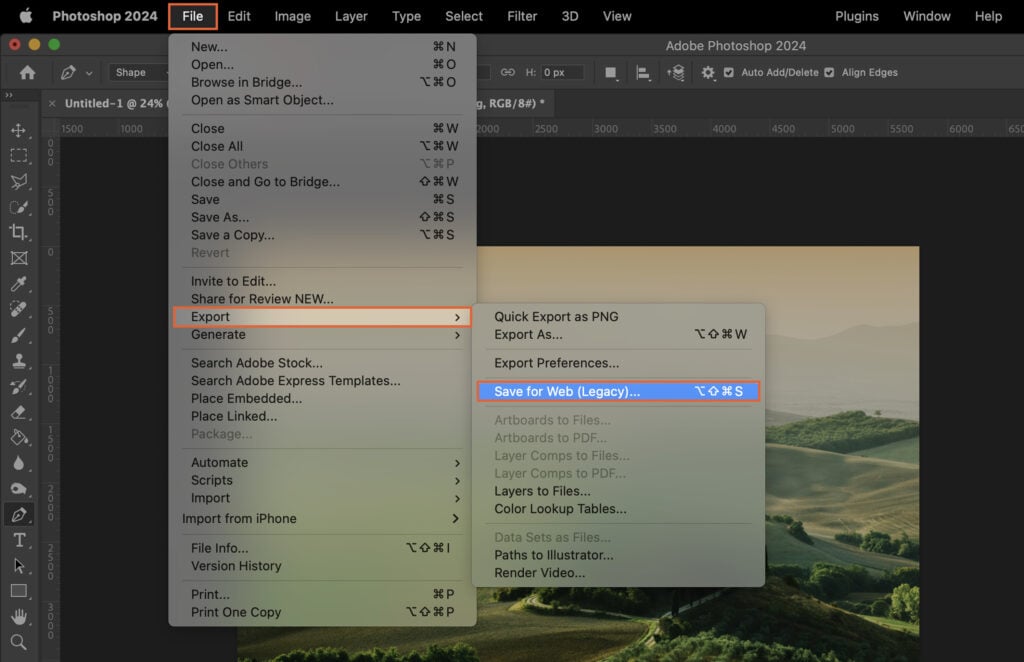
Task: Open the Photoshop Home screen
Action: point(26,72)
